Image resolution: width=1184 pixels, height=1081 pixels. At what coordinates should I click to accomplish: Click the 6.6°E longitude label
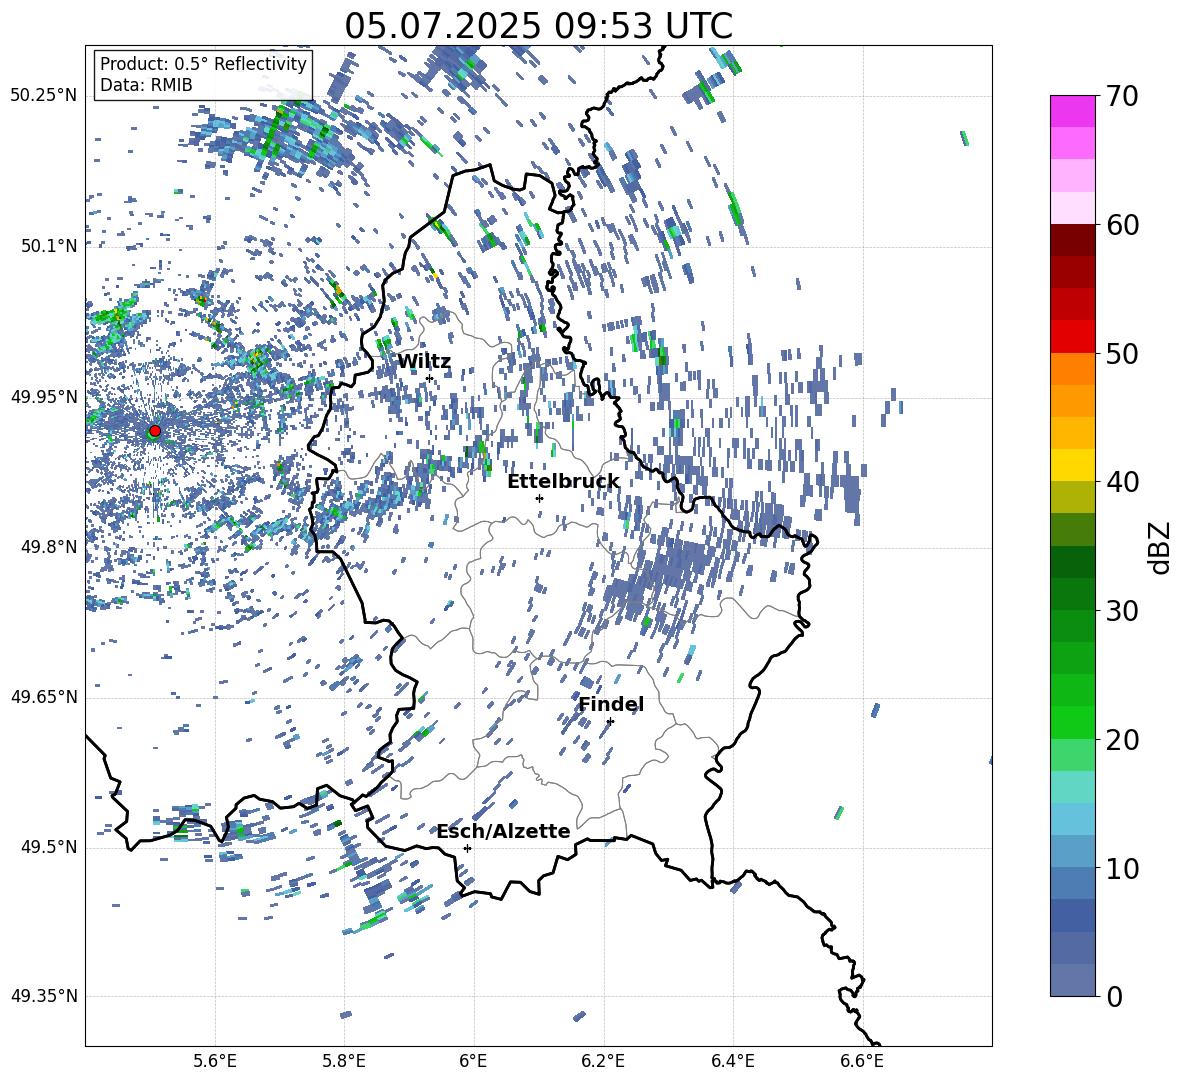click(862, 1061)
